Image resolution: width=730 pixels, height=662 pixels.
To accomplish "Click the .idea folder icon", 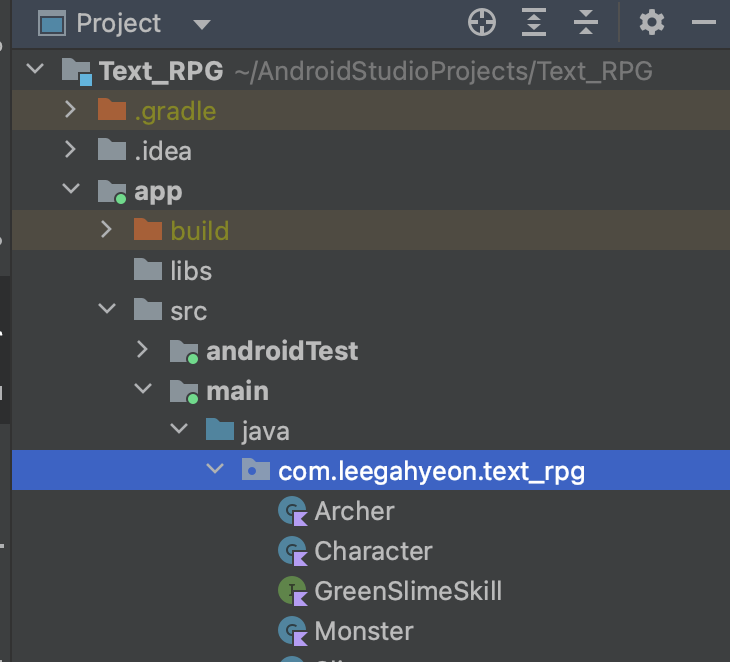I will point(112,149).
